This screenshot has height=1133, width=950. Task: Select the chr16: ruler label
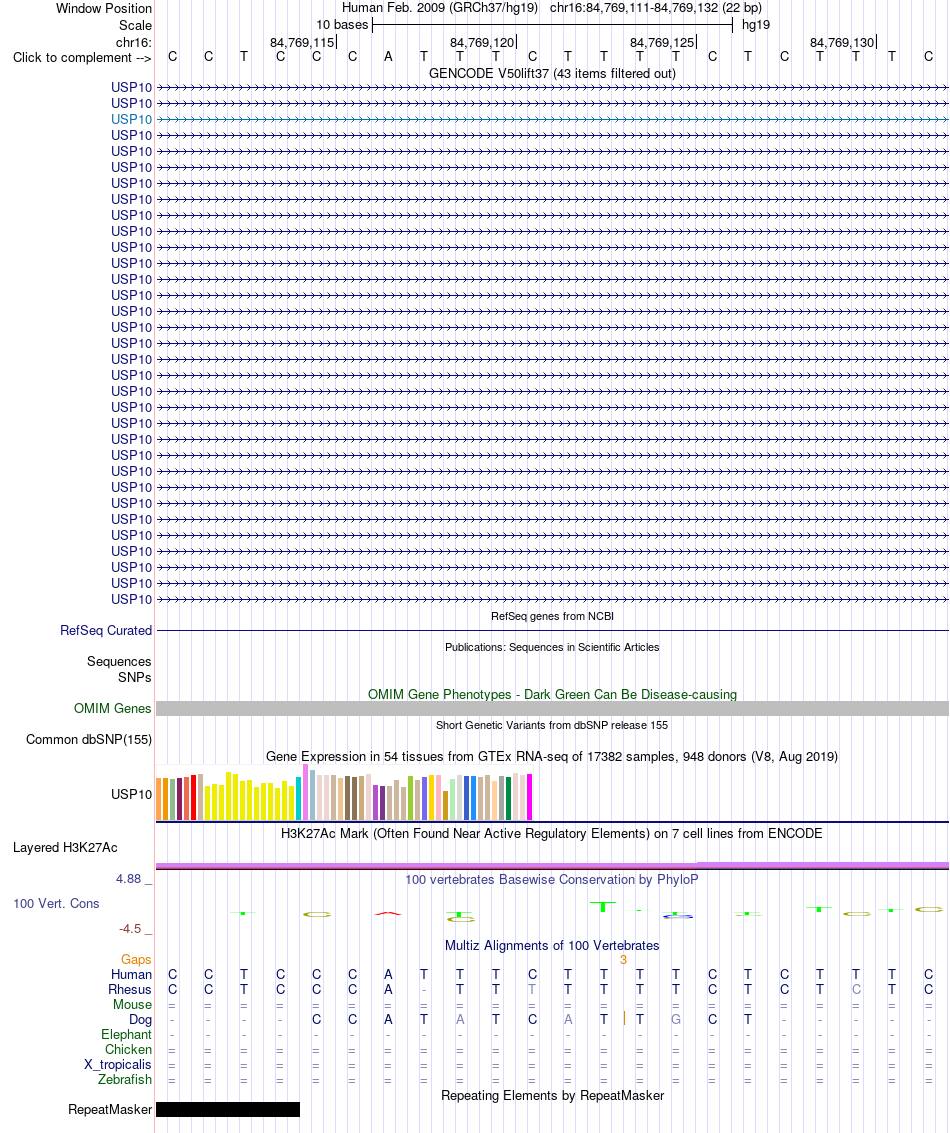(134, 42)
